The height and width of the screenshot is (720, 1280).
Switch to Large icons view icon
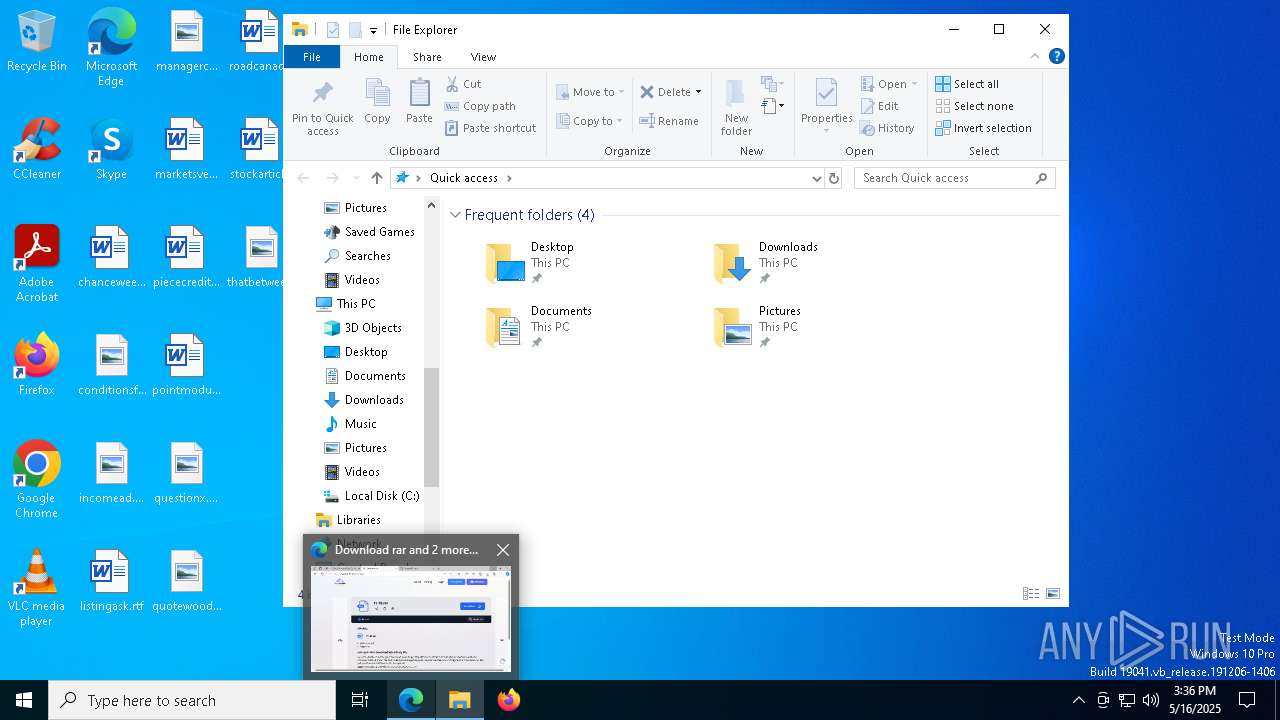tap(1053, 594)
